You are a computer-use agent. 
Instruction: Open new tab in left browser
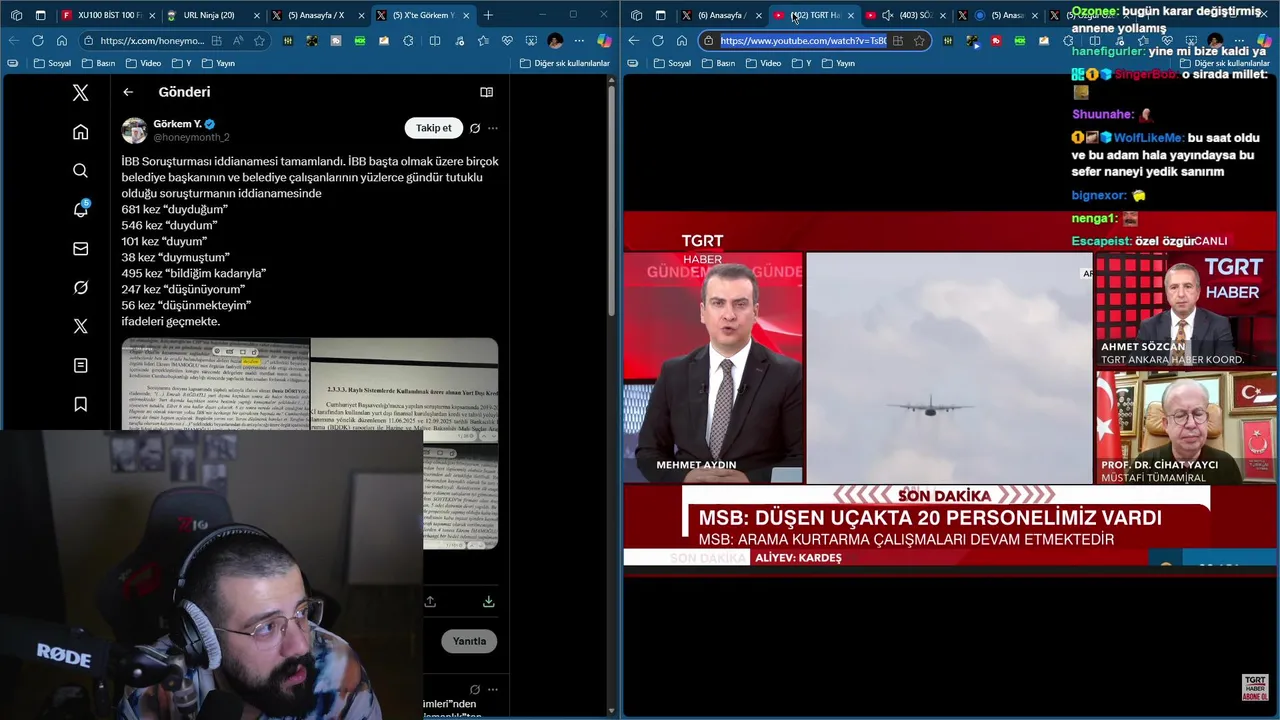pyautogui.click(x=488, y=15)
